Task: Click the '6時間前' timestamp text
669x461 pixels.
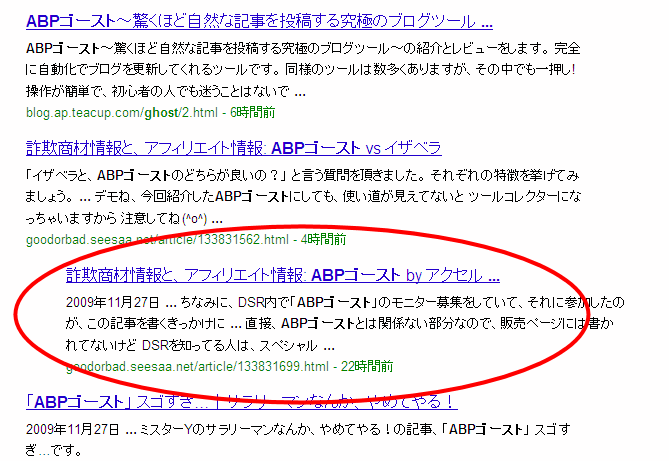Action: 253,113
